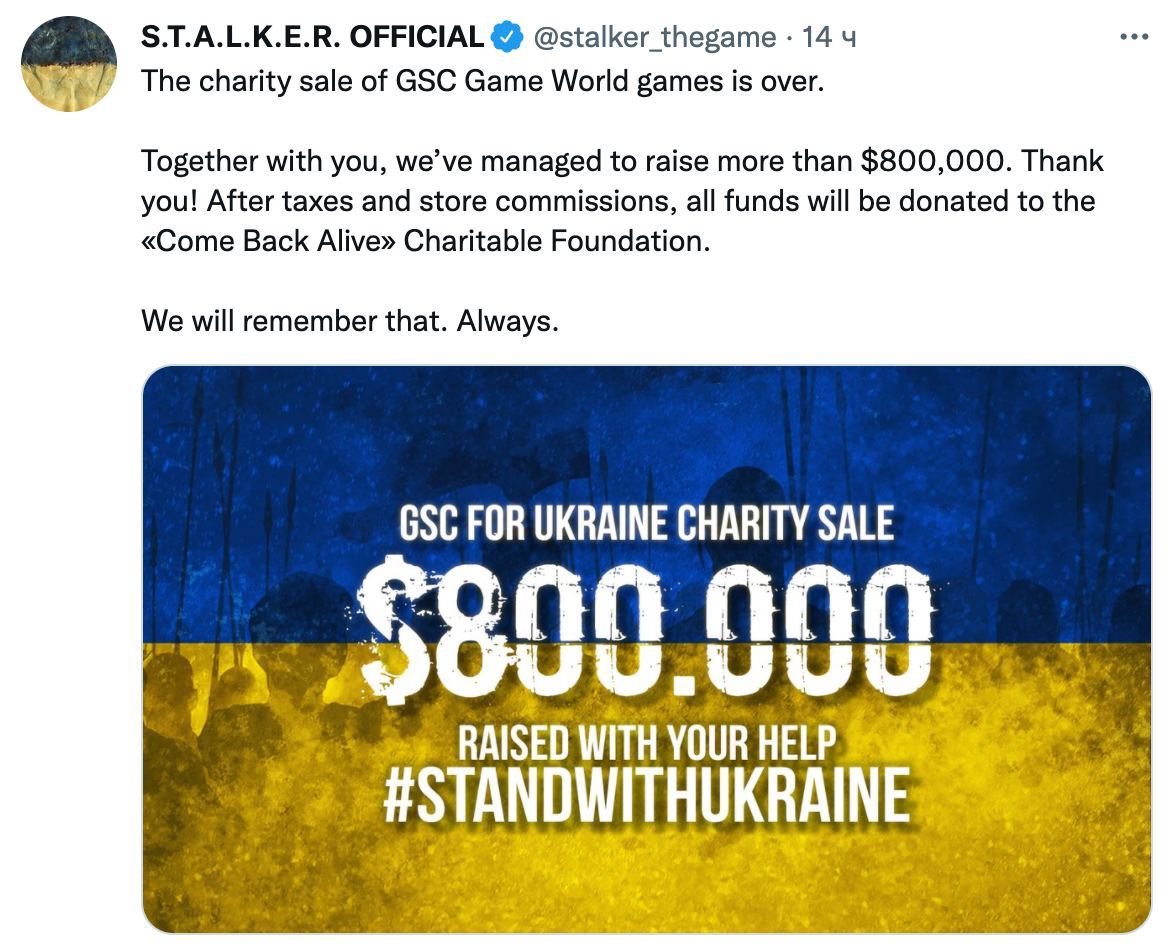Open the S.T.A.L.K.E.R. OFFICIAL profile name
The width and height of the screenshot is (1168, 952).
click(312, 37)
